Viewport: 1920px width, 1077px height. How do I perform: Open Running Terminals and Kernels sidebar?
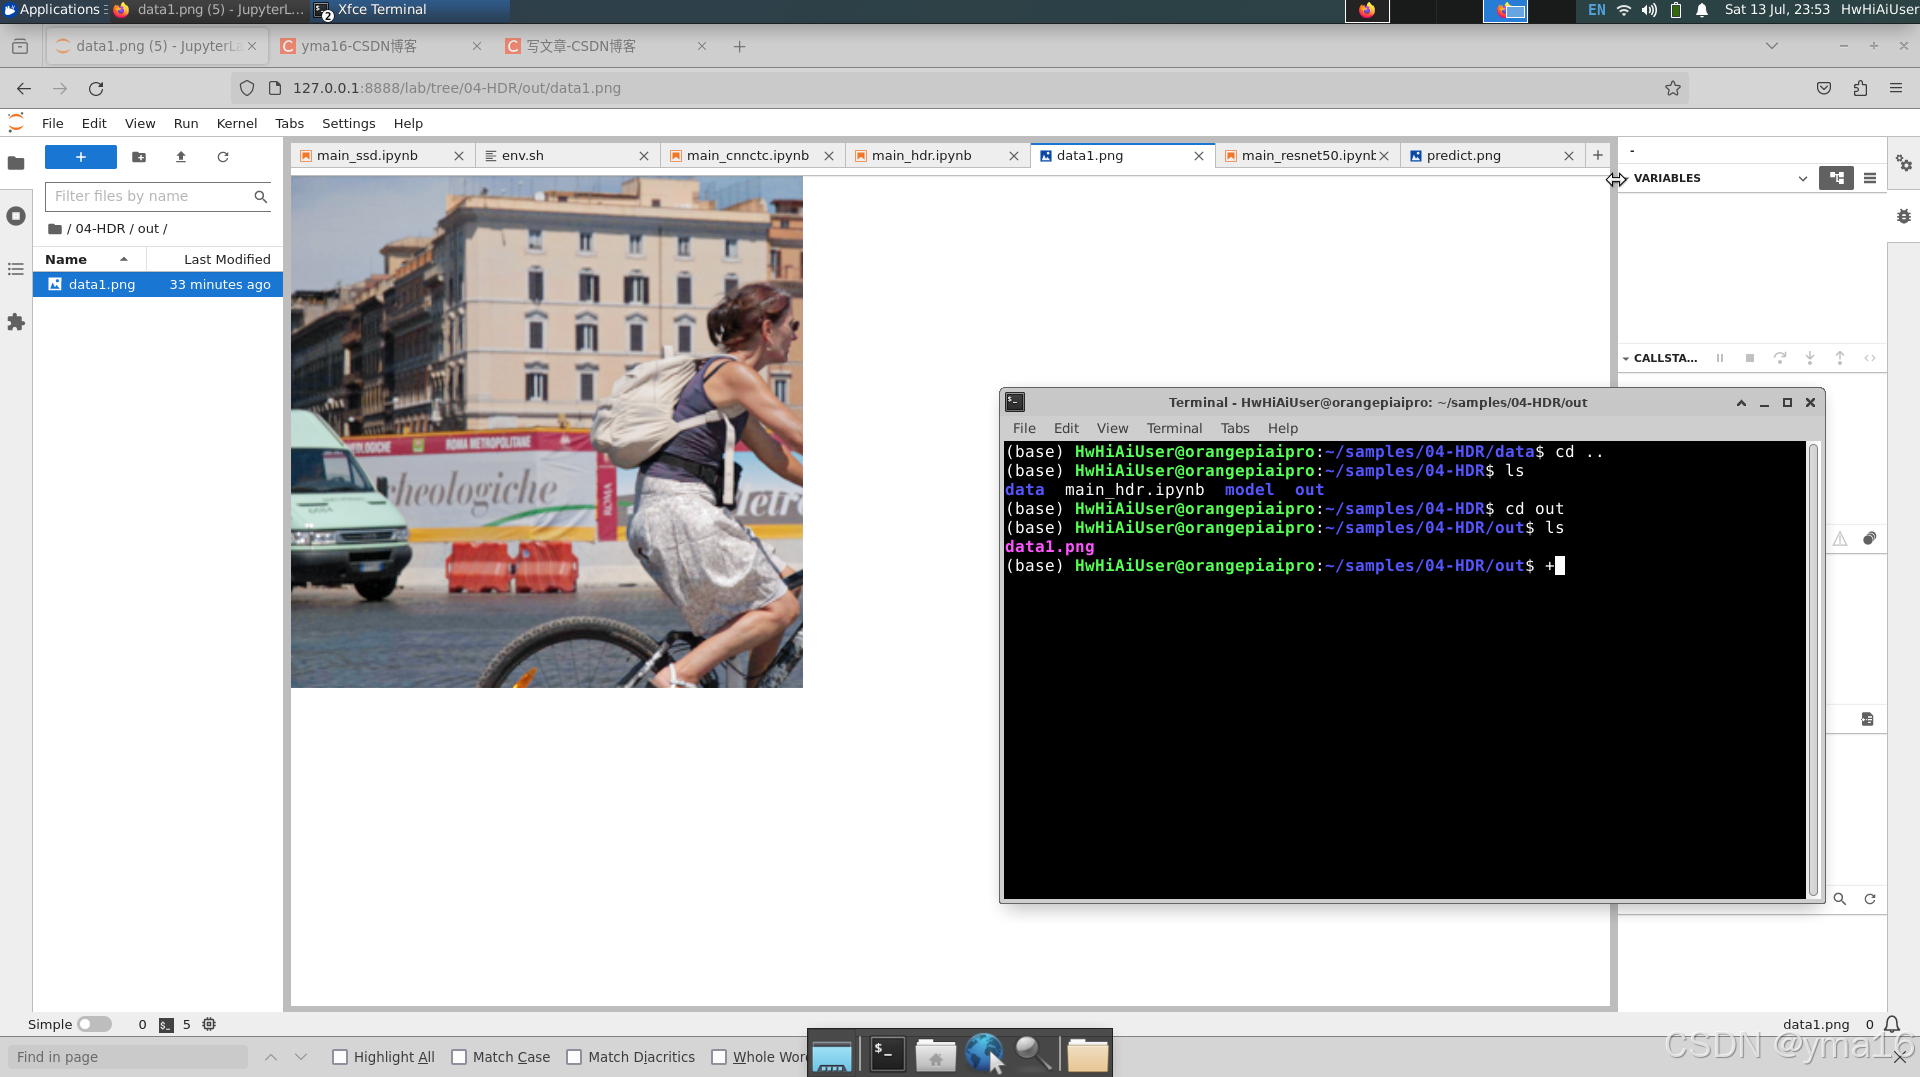point(16,216)
